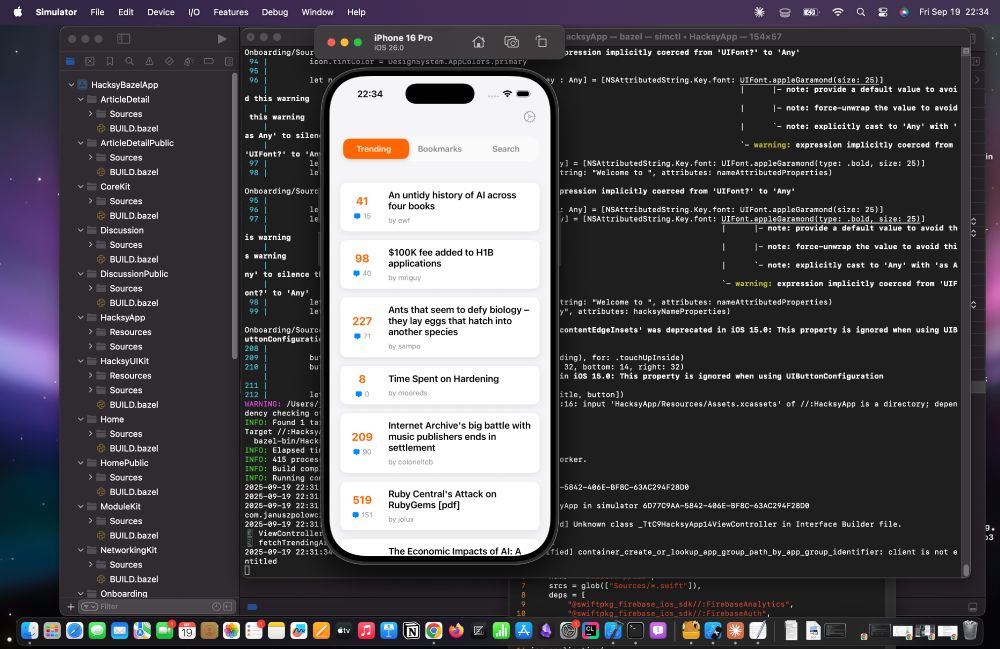The width and height of the screenshot is (1000, 649).
Task: Open Notion from the Dock
Action: 411,631
